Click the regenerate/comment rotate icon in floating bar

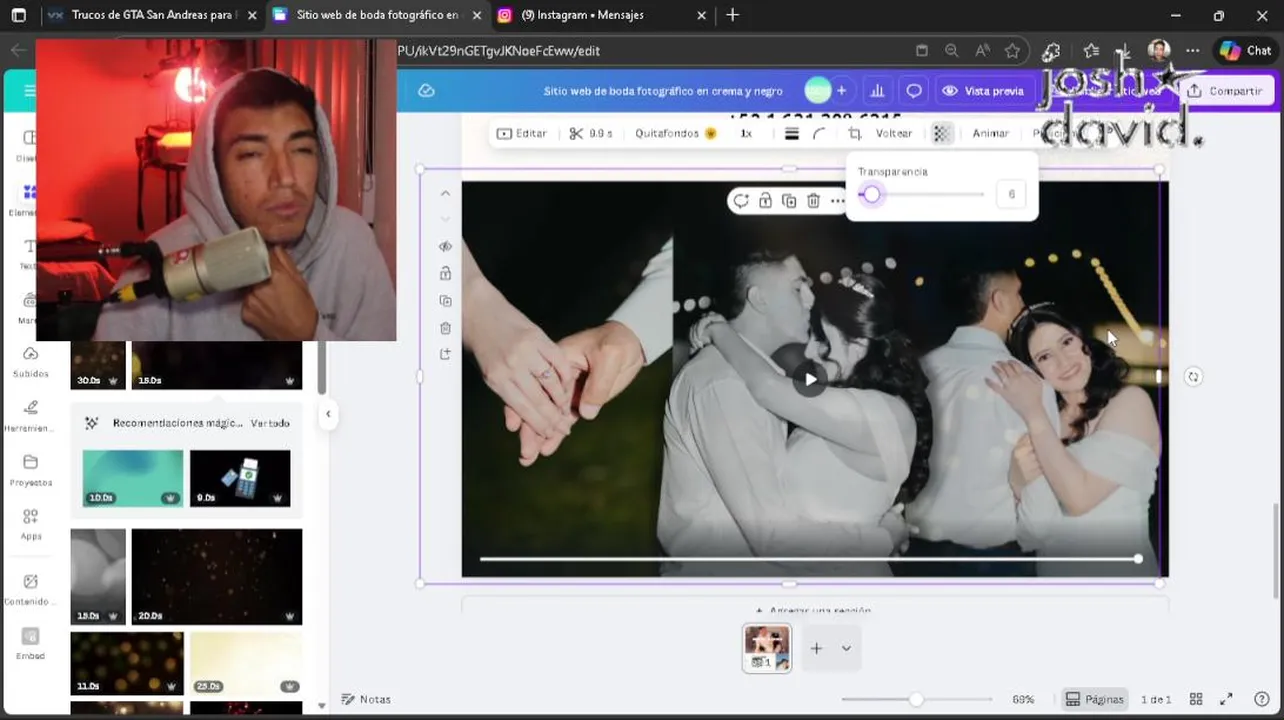click(x=741, y=201)
